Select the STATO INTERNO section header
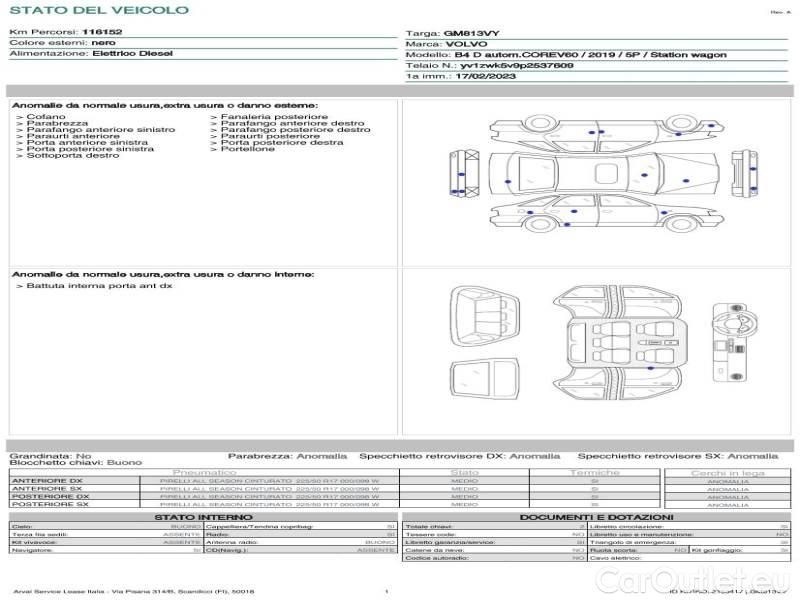Image resolution: width=800 pixels, height=600 pixels. click(x=203, y=517)
